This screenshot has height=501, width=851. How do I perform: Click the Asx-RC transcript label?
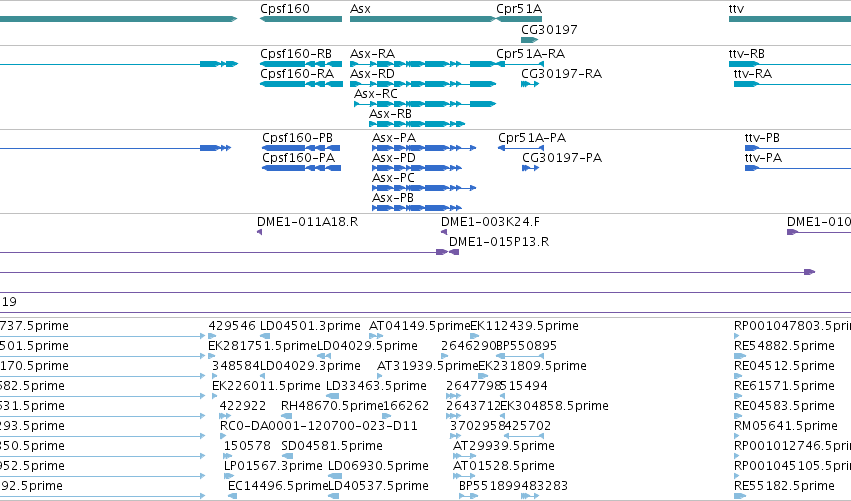pos(376,94)
